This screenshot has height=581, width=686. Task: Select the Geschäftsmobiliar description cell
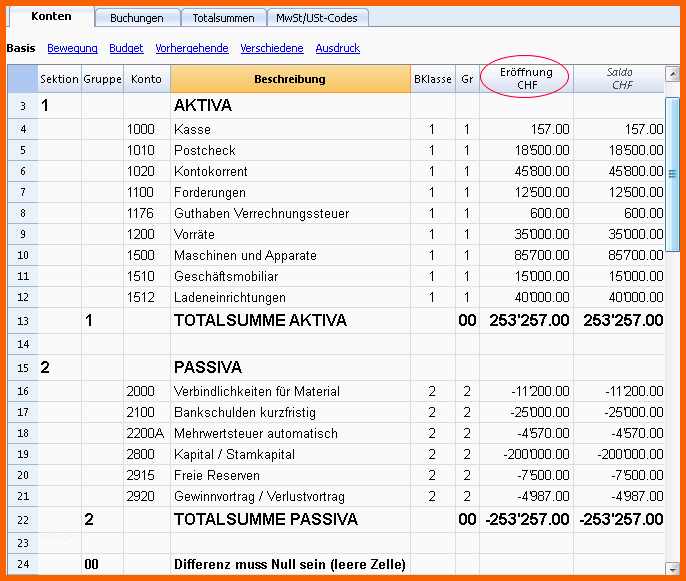point(290,276)
